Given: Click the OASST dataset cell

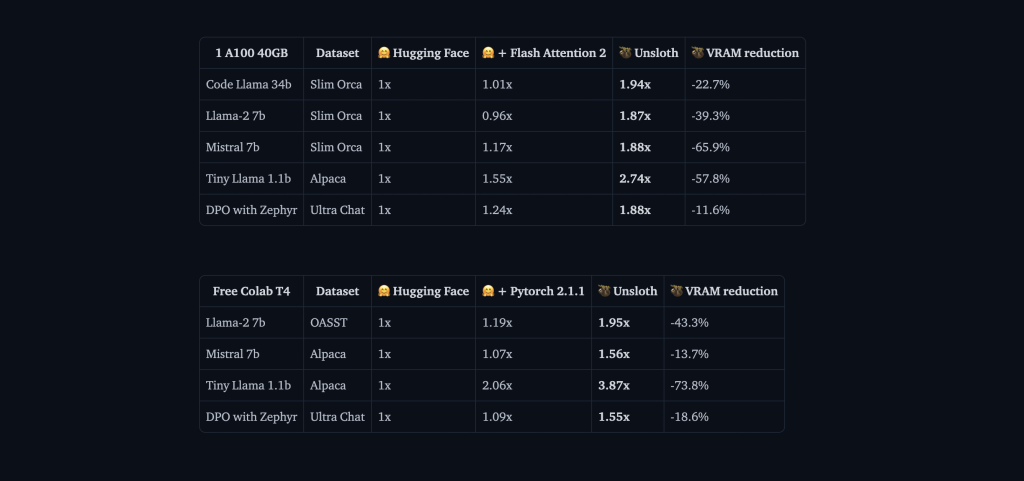Looking at the screenshot, I should tap(329, 323).
